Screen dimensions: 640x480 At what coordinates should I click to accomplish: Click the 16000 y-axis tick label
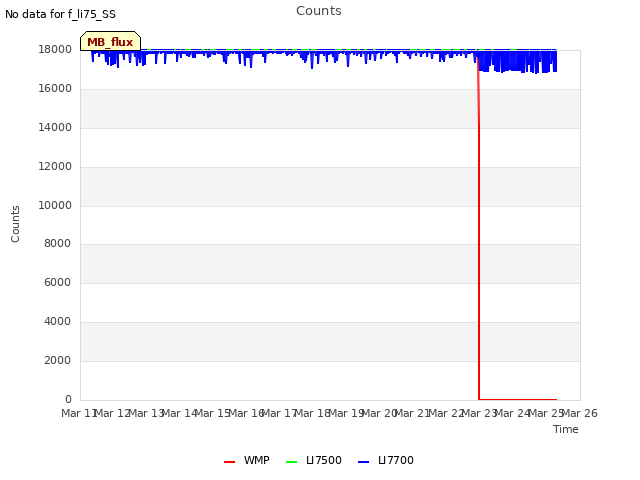pyautogui.click(x=55, y=89)
